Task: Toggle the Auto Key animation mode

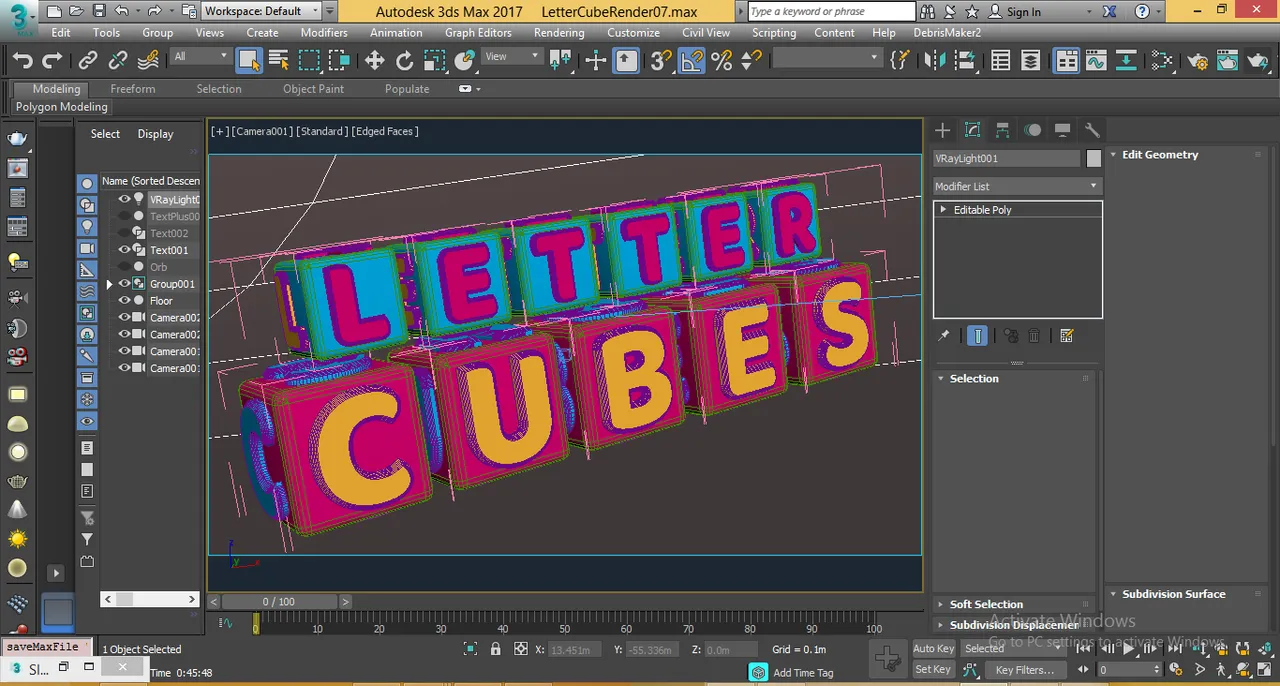Action: click(x=933, y=648)
